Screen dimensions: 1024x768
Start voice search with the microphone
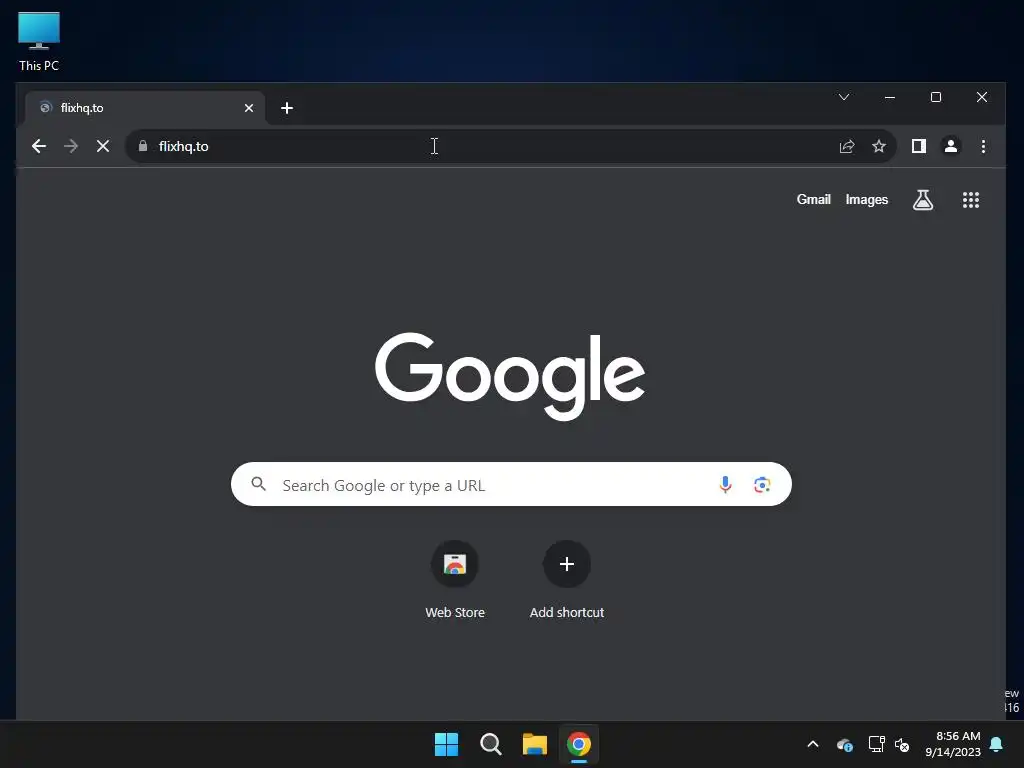(725, 484)
